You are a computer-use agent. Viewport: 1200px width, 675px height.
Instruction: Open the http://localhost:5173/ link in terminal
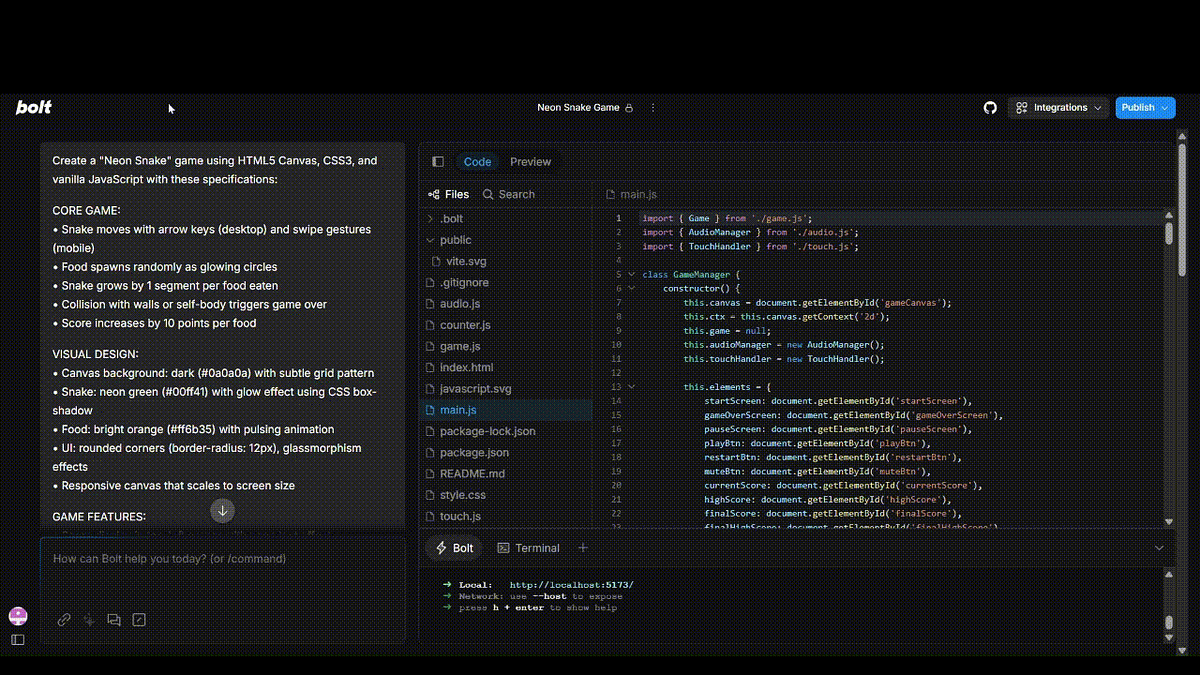[x=571, y=584]
